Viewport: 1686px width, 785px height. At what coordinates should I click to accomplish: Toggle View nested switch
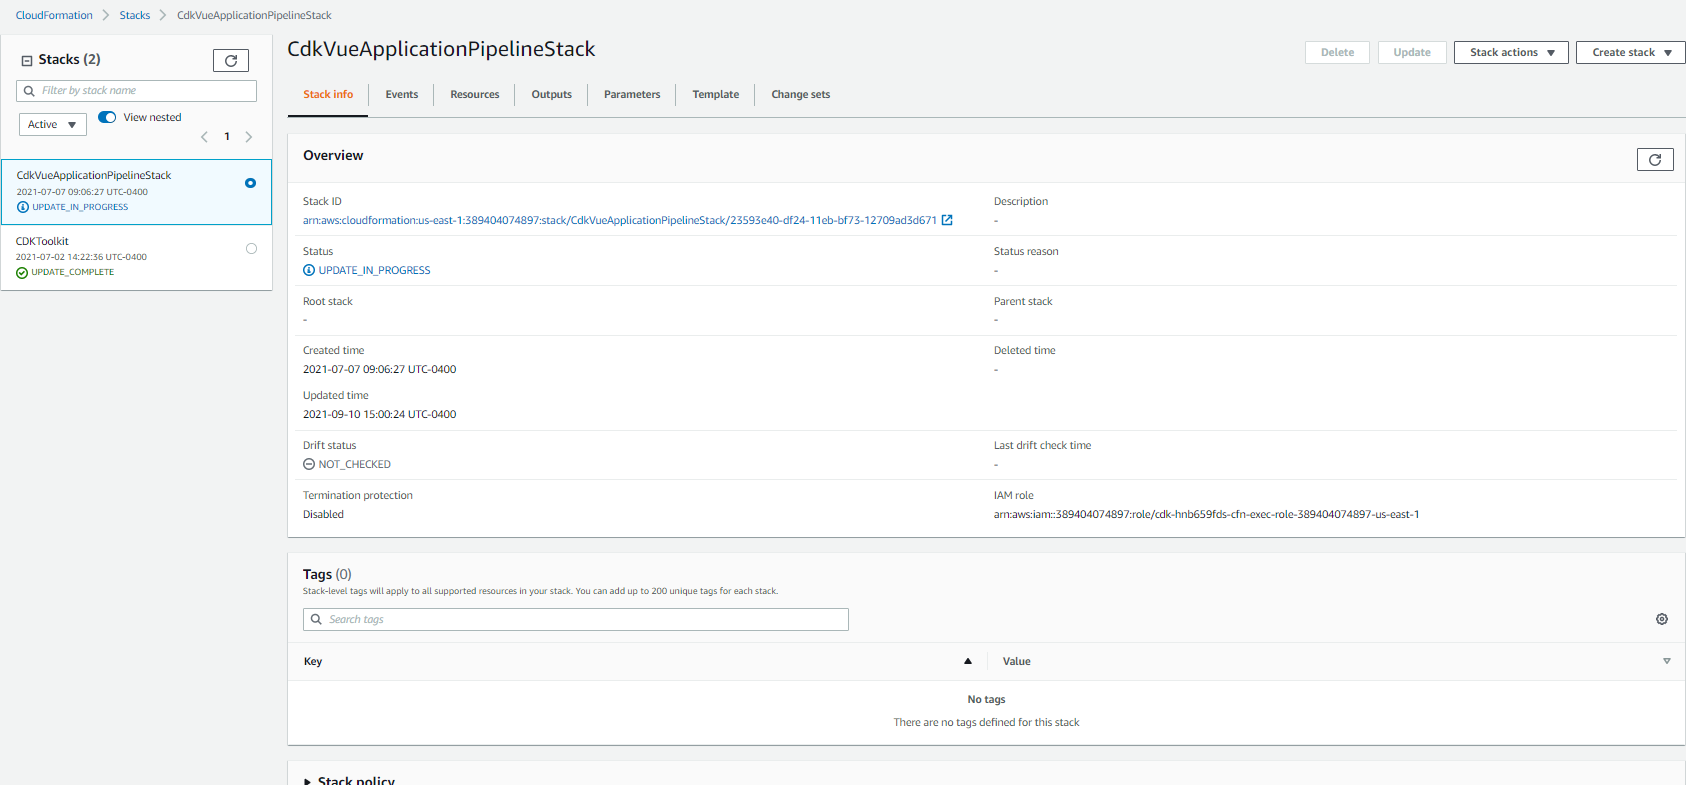click(x=107, y=118)
